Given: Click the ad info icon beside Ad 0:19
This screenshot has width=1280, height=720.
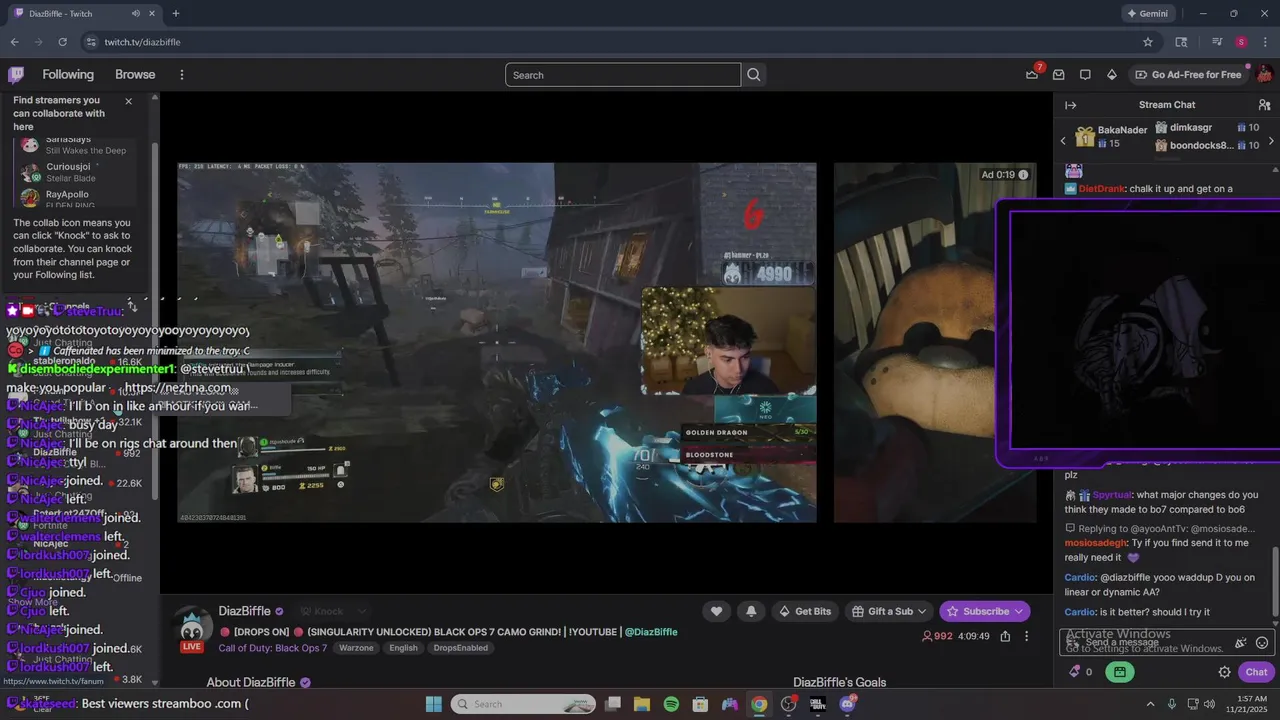Looking at the screenshot, I should (x=1023, y=175).
